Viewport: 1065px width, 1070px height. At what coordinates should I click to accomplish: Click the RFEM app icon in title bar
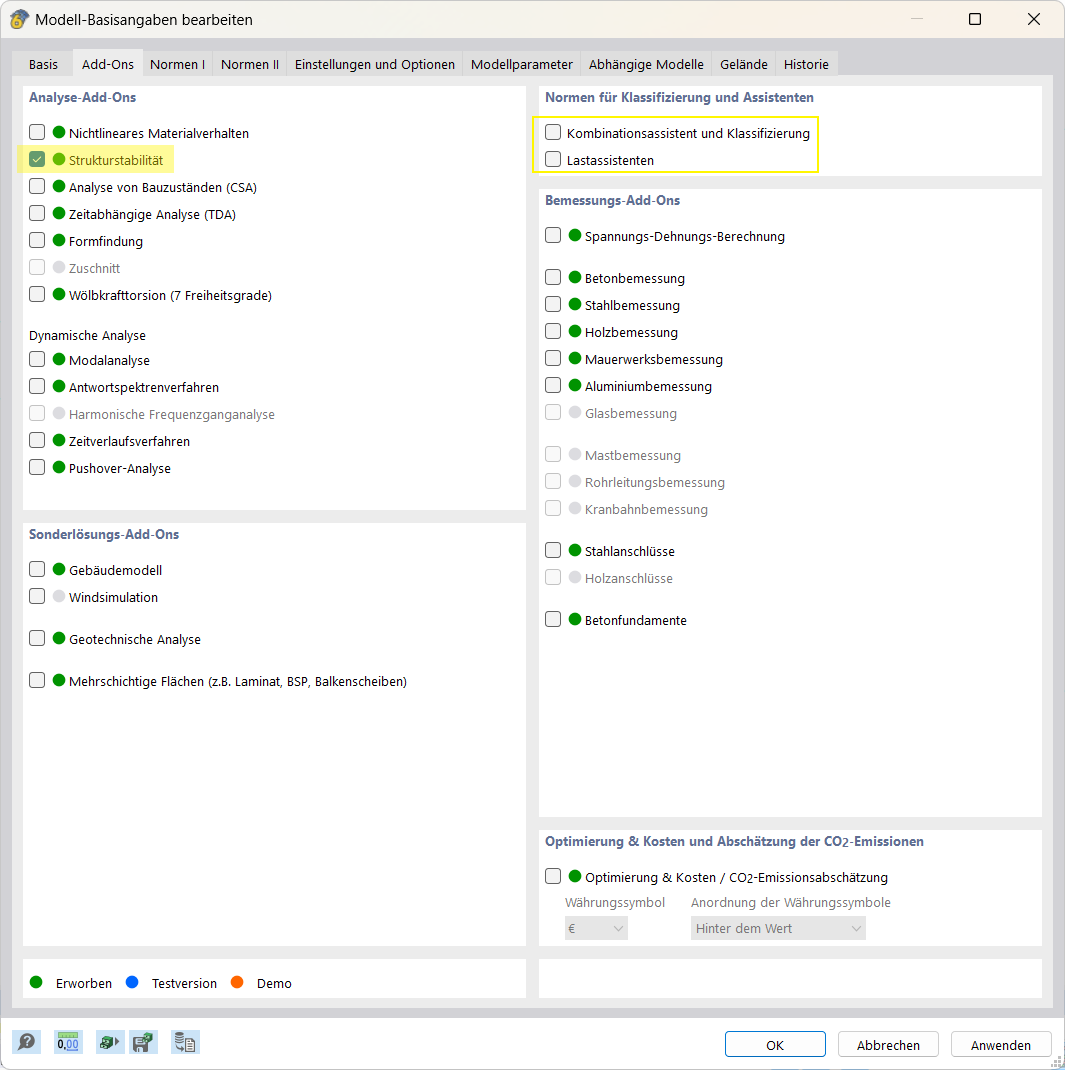click(x=19, y=19)
